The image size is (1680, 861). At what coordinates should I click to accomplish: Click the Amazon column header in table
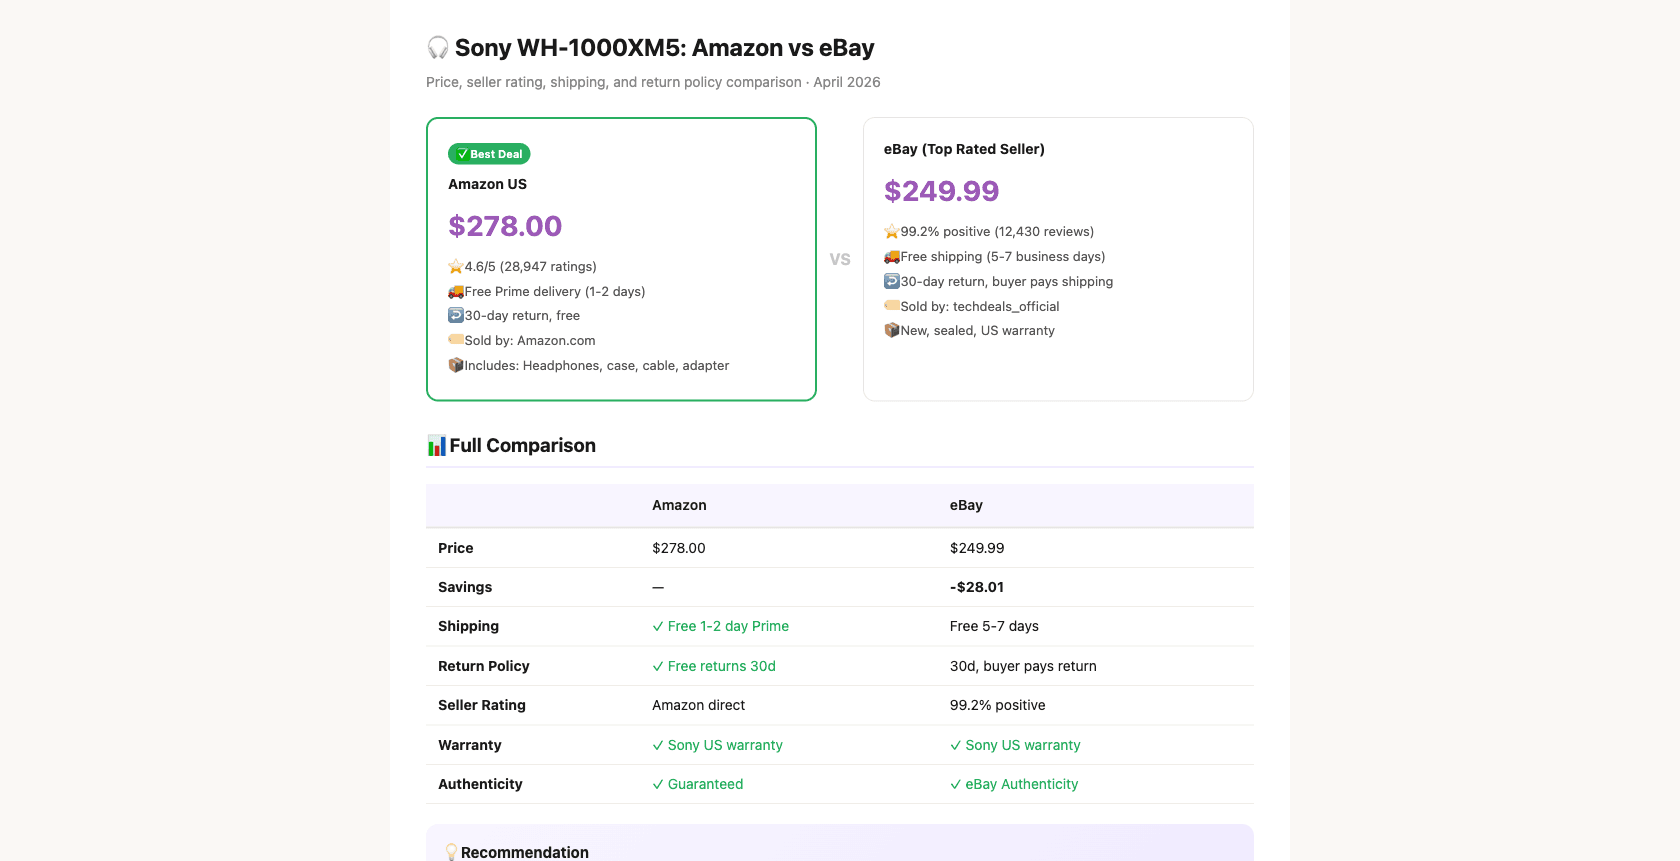coord(679,505)
